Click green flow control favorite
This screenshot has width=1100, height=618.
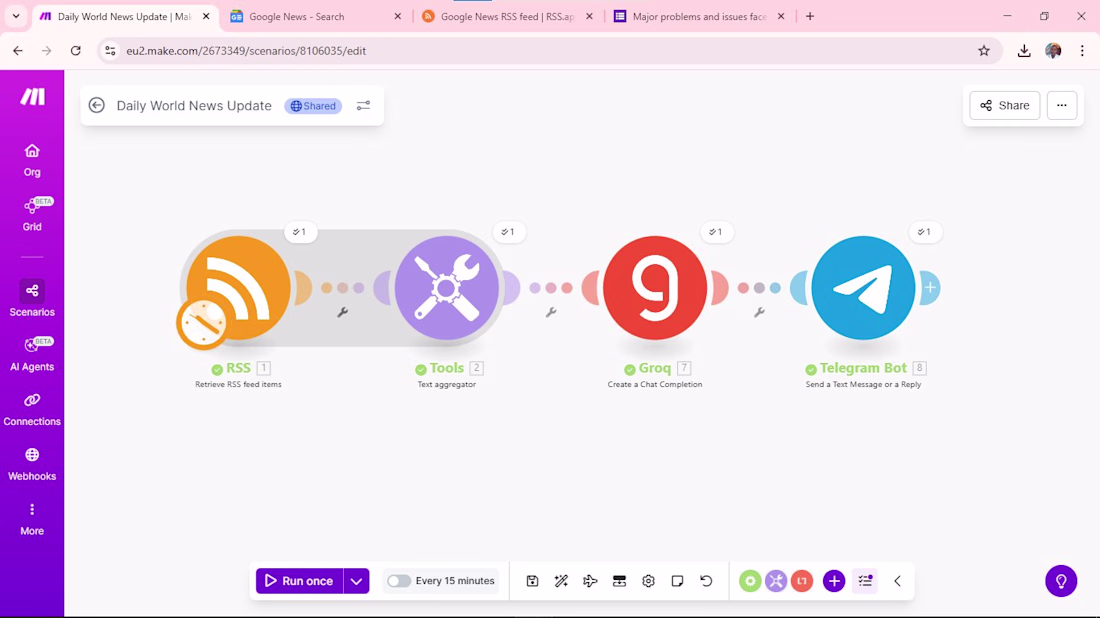click(750, 581)
